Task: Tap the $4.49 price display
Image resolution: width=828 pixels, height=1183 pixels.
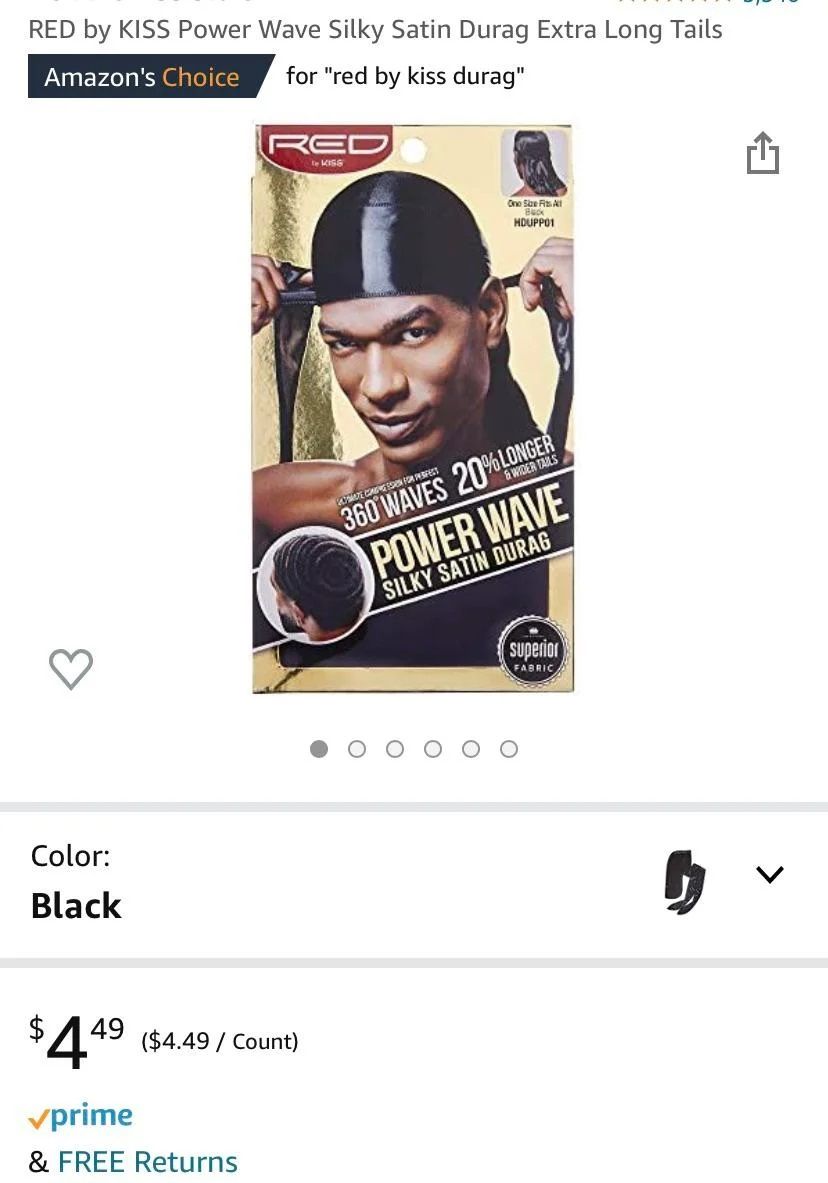Action: [x=76, y=1040]
